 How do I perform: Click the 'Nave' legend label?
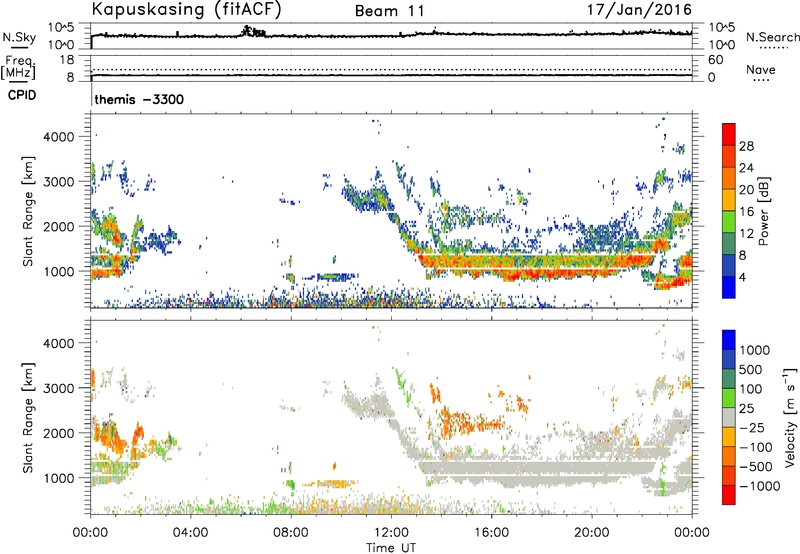761,69
